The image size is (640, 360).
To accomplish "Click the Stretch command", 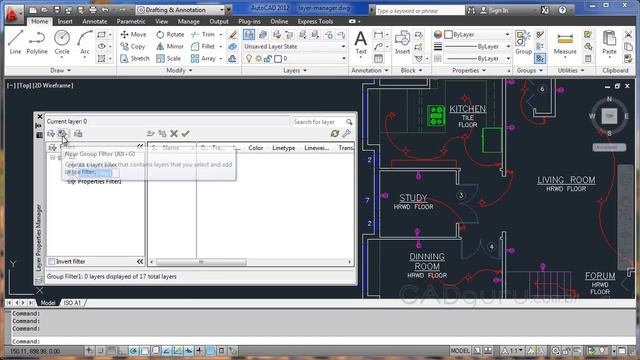I will (135, 58).
